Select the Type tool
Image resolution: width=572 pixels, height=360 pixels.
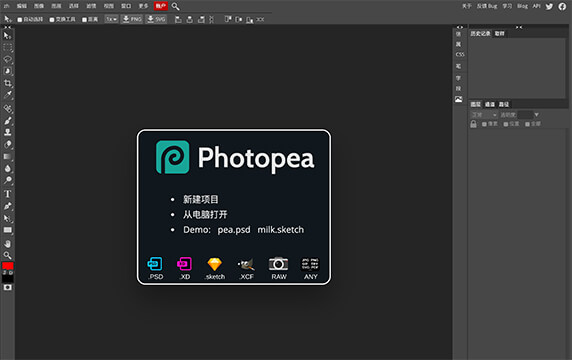pos(7,194)
